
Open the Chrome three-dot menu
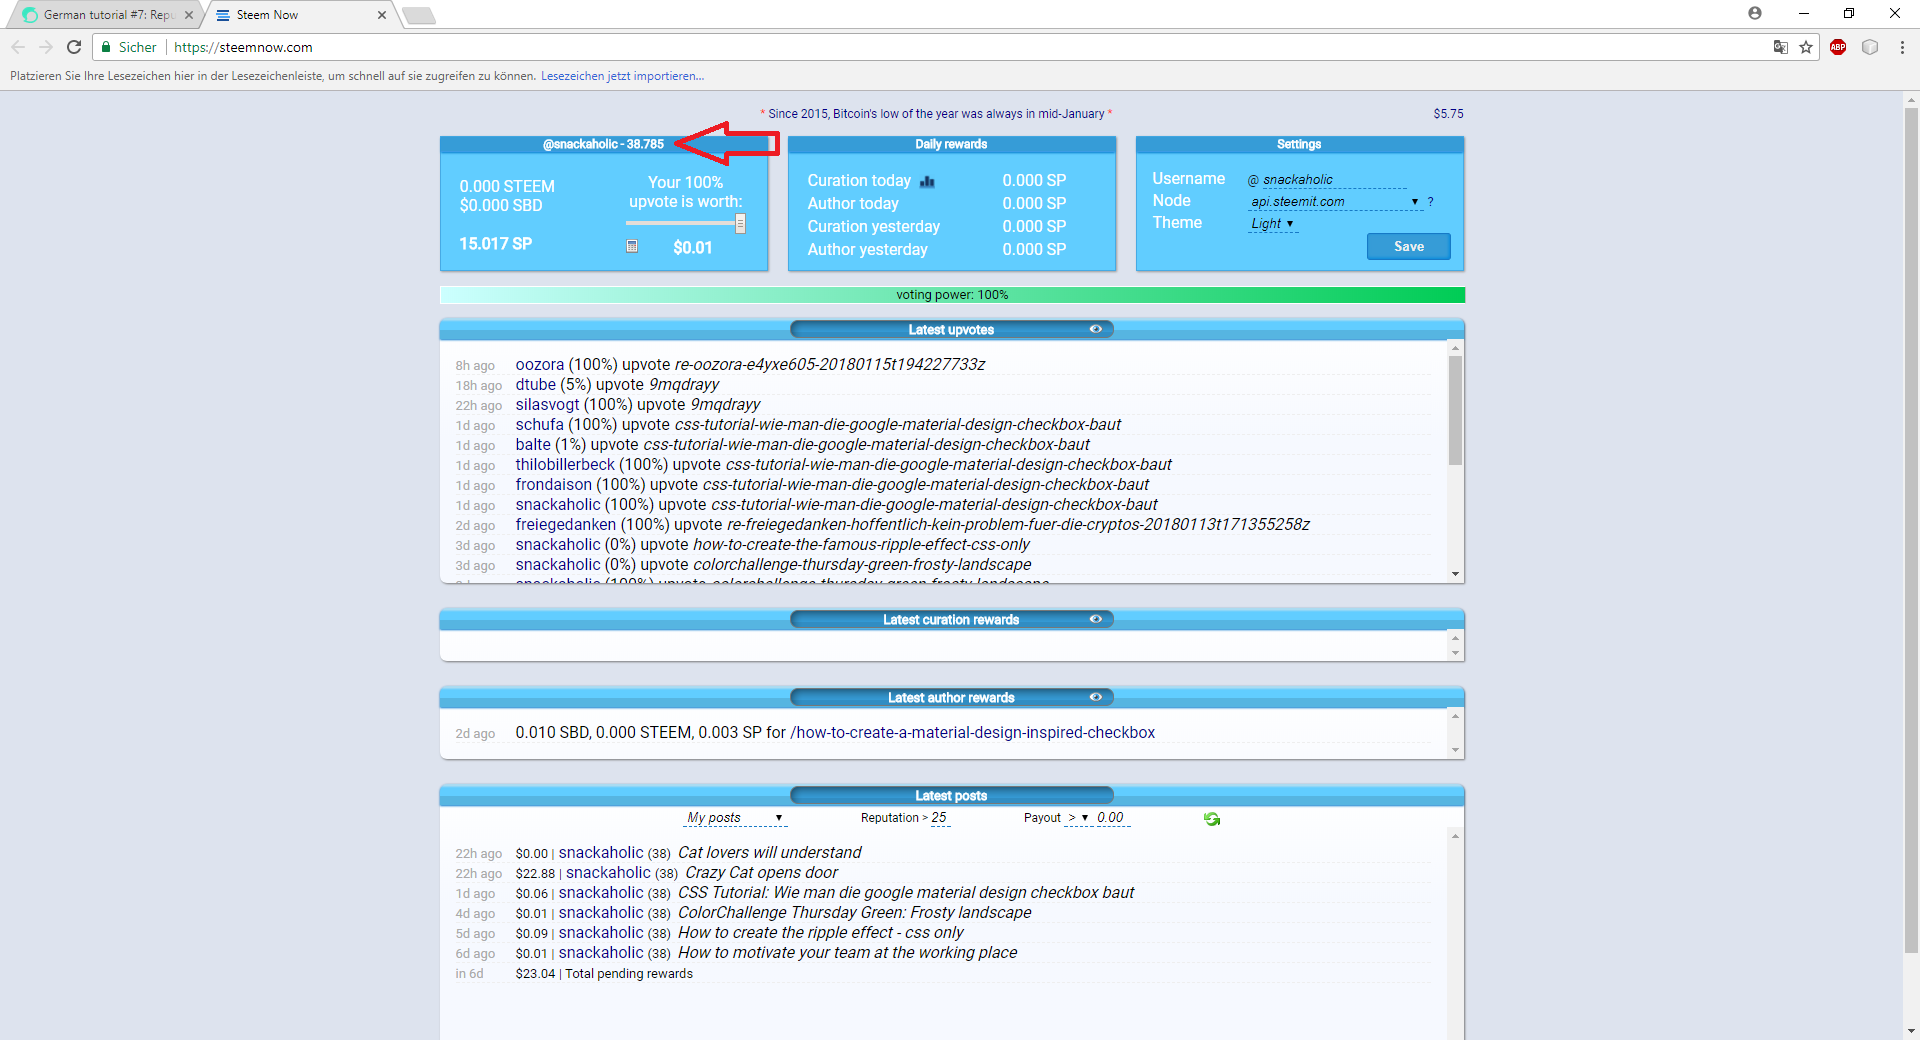(1902, 47)
